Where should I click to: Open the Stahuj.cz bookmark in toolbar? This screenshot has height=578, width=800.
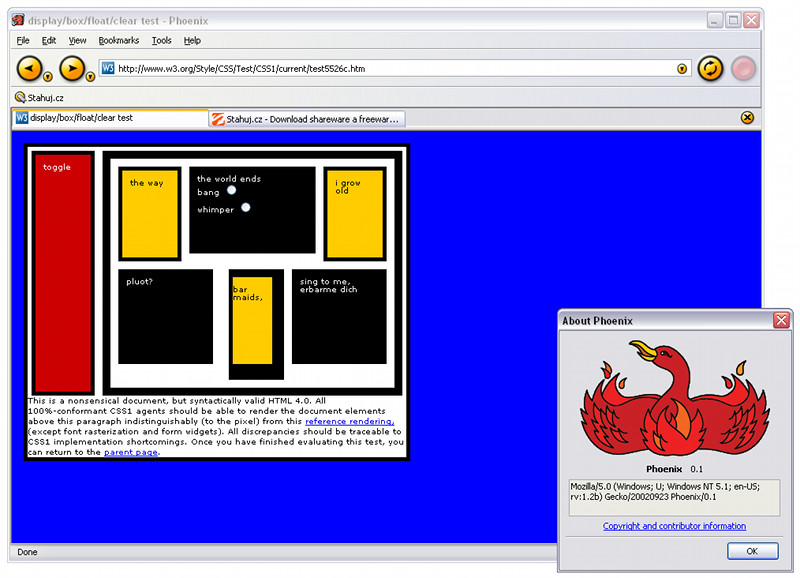tap(39, 97)
